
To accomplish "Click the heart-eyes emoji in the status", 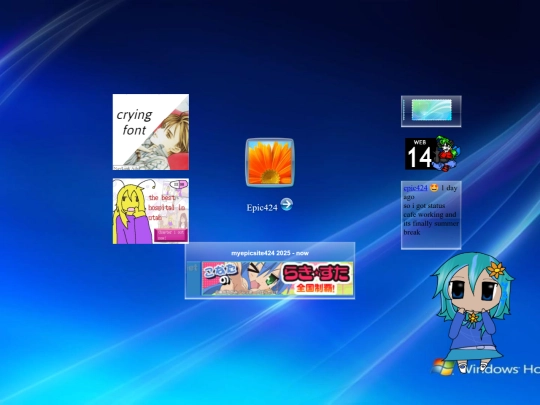I will tap(434, 188).
